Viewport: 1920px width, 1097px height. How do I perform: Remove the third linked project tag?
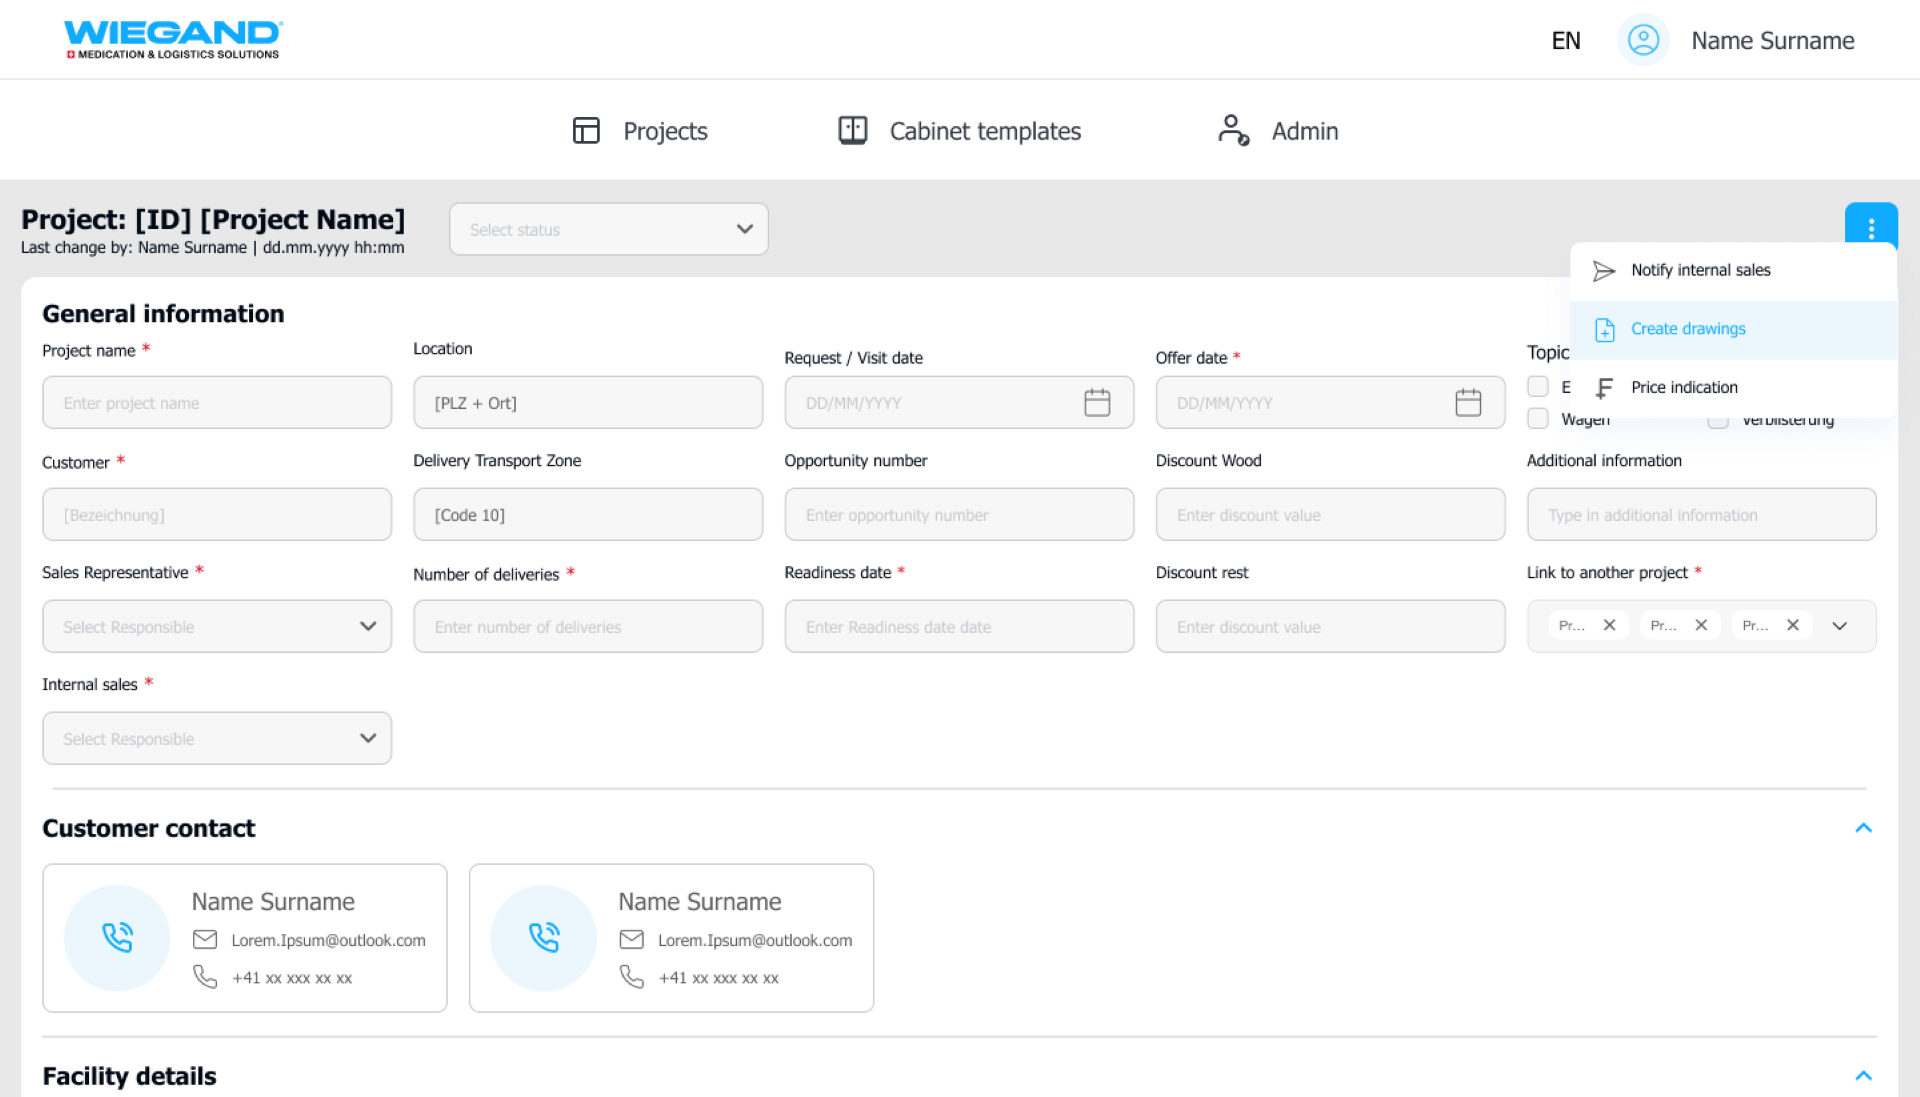click(1793, 625)
